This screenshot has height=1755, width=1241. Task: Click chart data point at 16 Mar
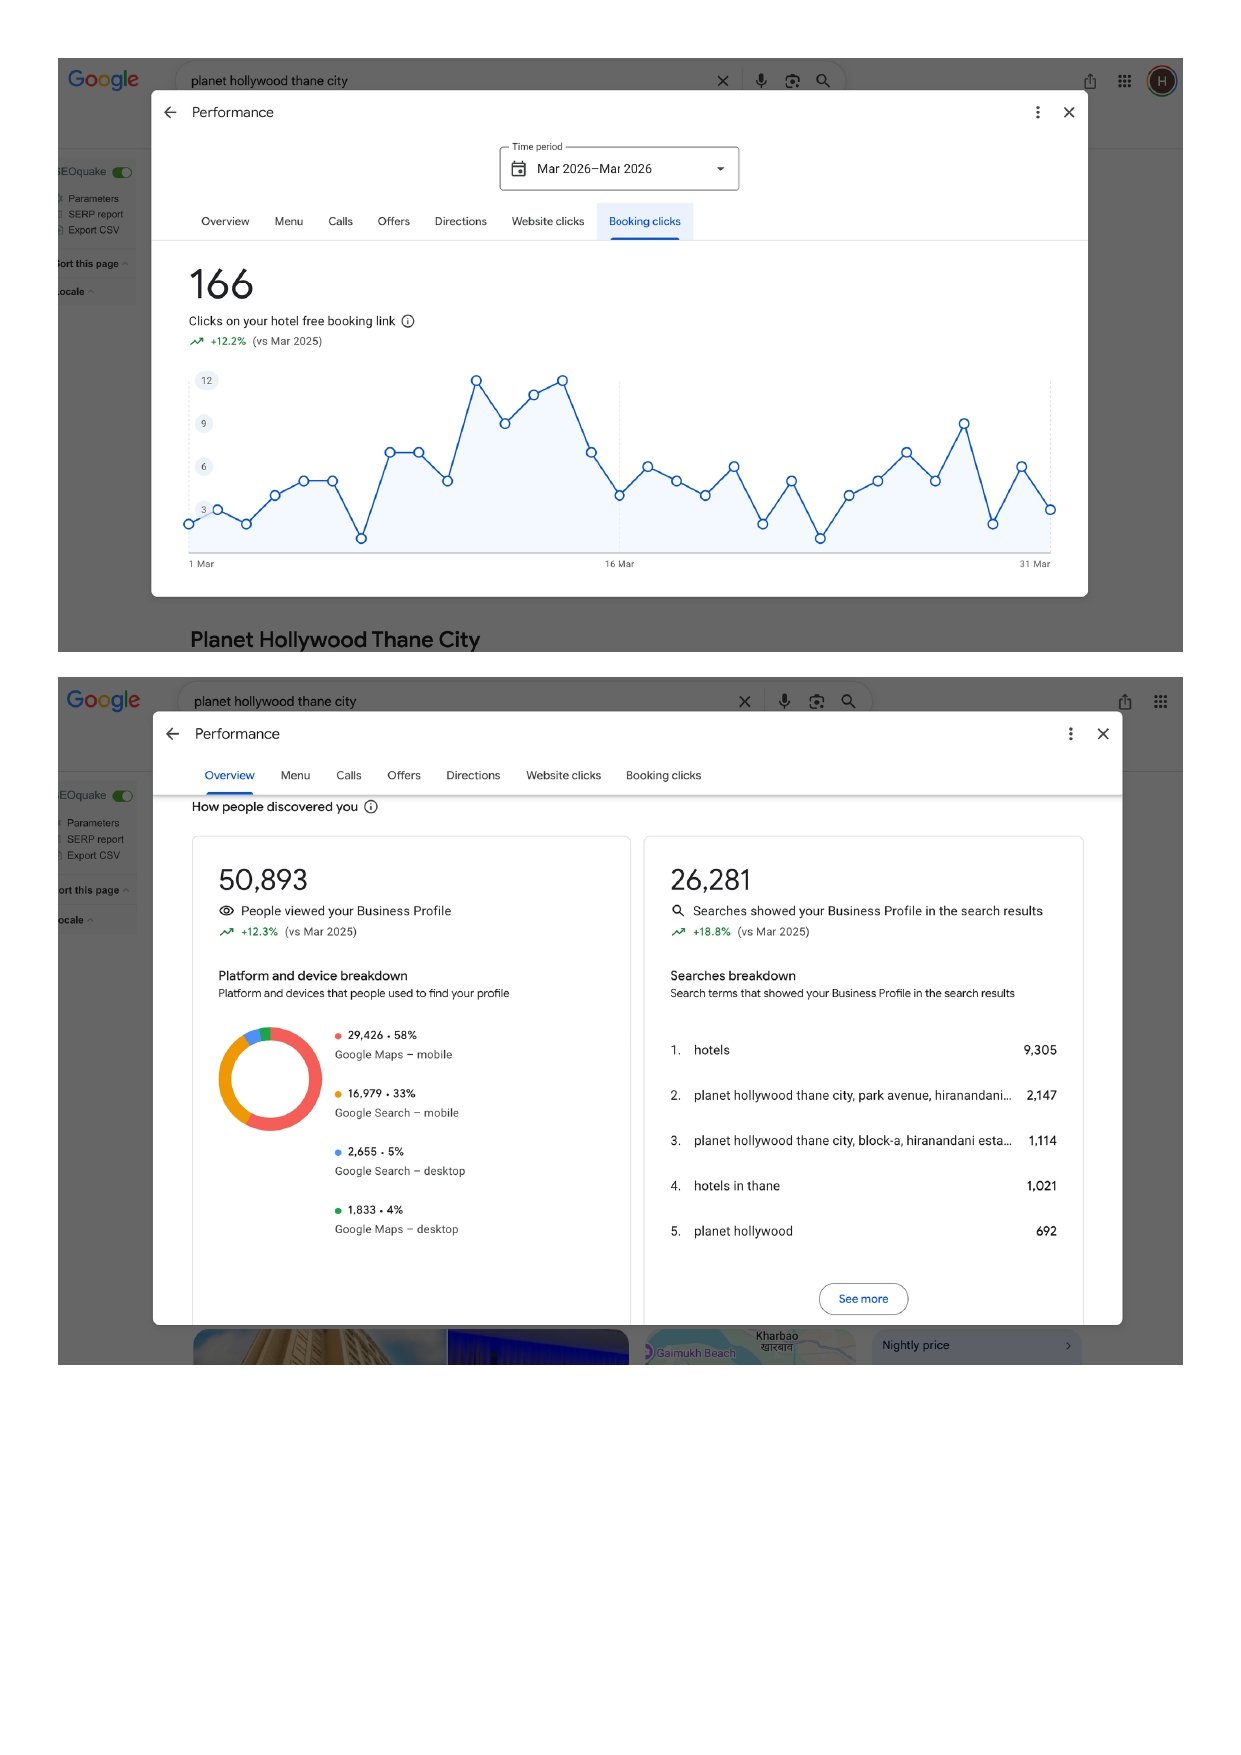[619, 495]
